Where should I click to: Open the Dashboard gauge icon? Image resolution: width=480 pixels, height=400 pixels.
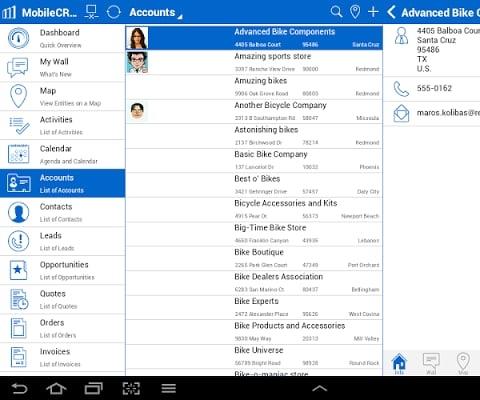coord(18,38)
